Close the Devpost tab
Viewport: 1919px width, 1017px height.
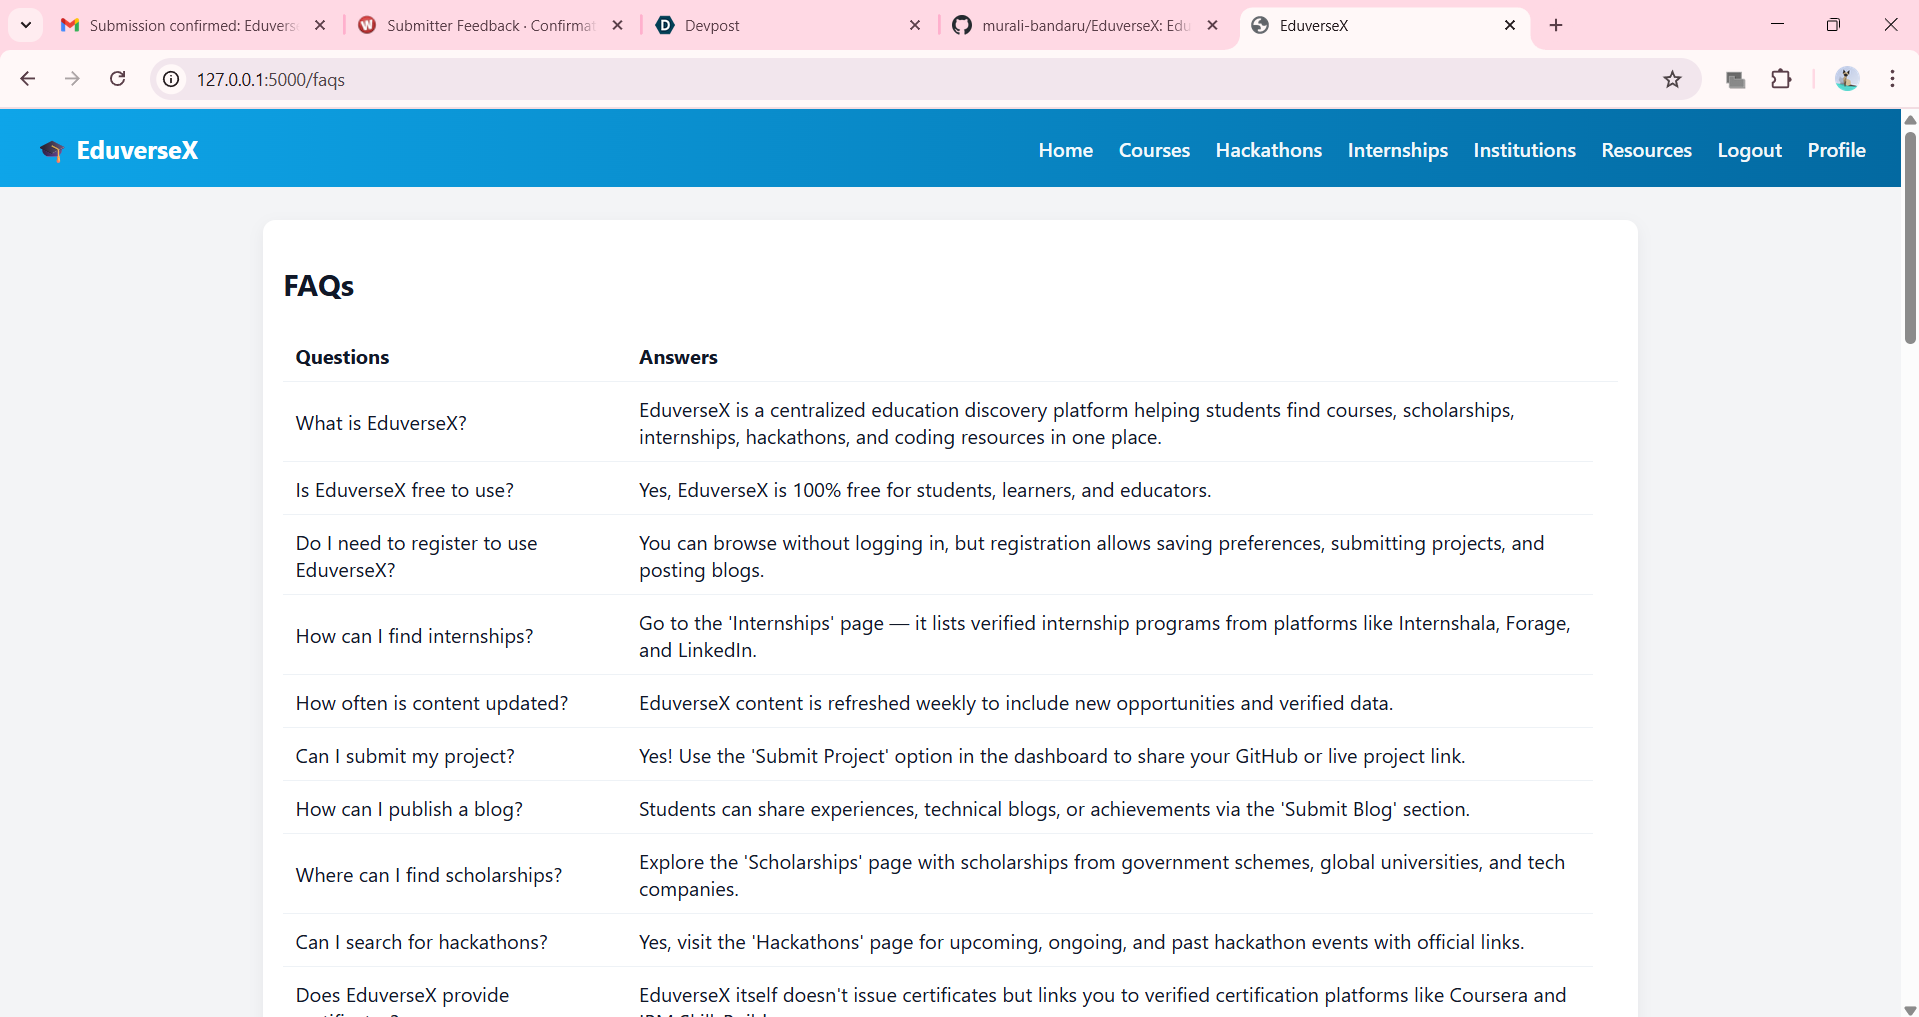click(x=914, y=25)
